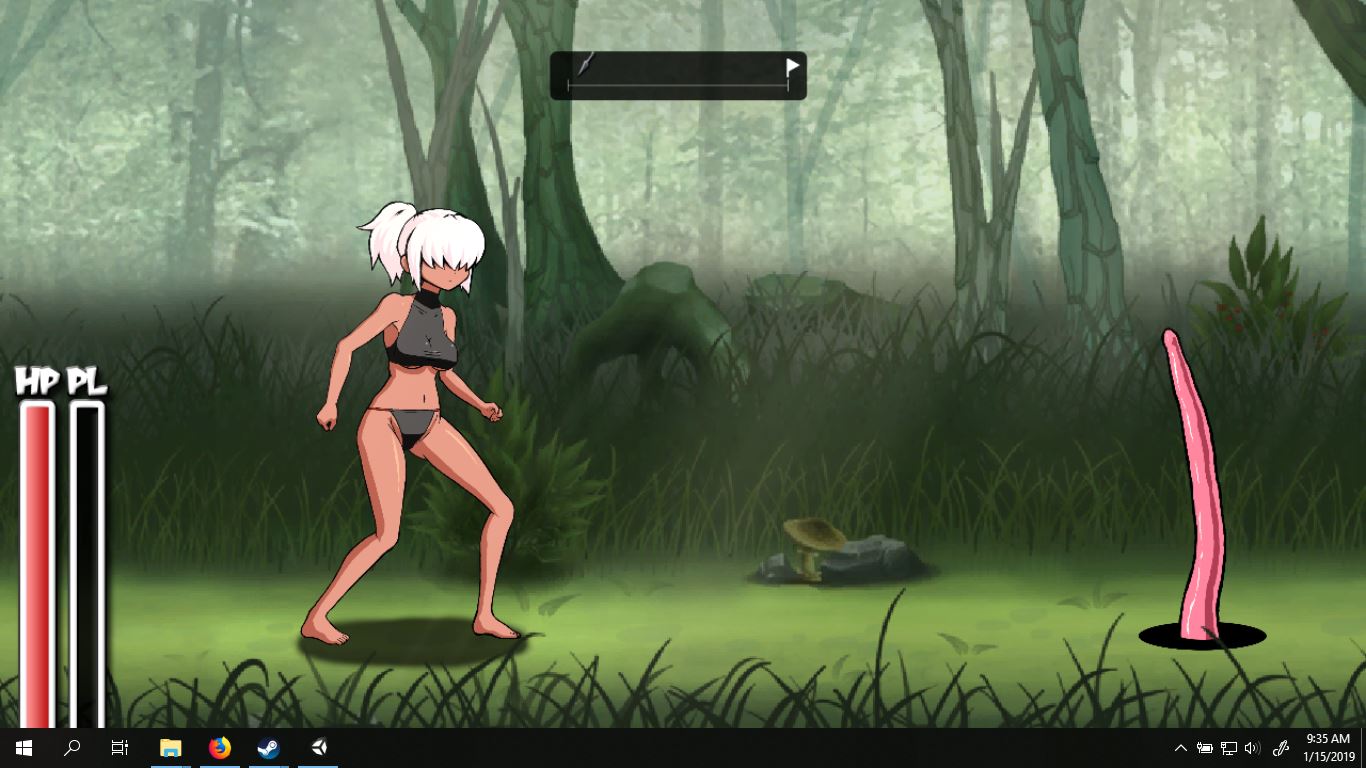The width and height of the screenshot is (1366, 768).
Task: Click the position marker on level progress bar
Action: (x=586, y=65)
